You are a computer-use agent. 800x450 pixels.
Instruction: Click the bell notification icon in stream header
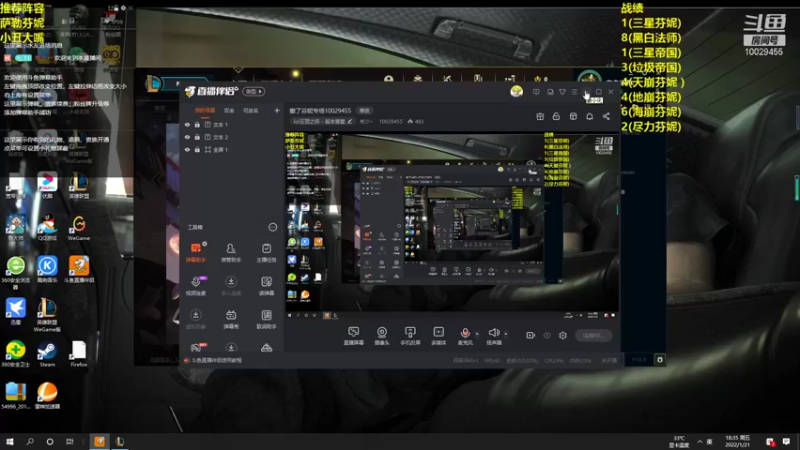point(589,116)
